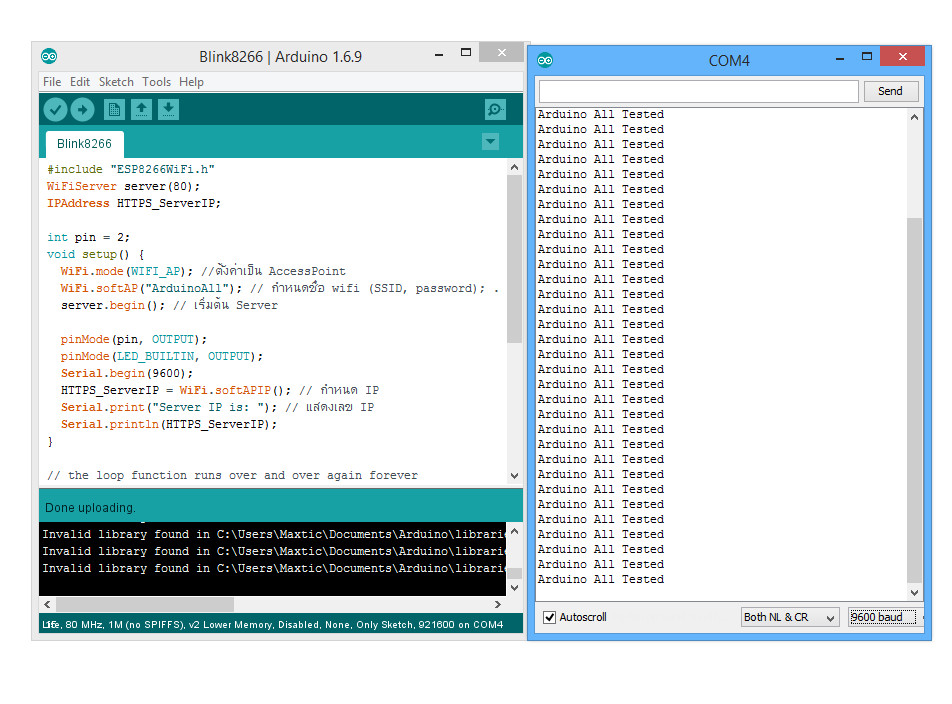Click serial monitor scroll down arrow
The width and height of the screenshot is (952, 704).
(914, 592)
